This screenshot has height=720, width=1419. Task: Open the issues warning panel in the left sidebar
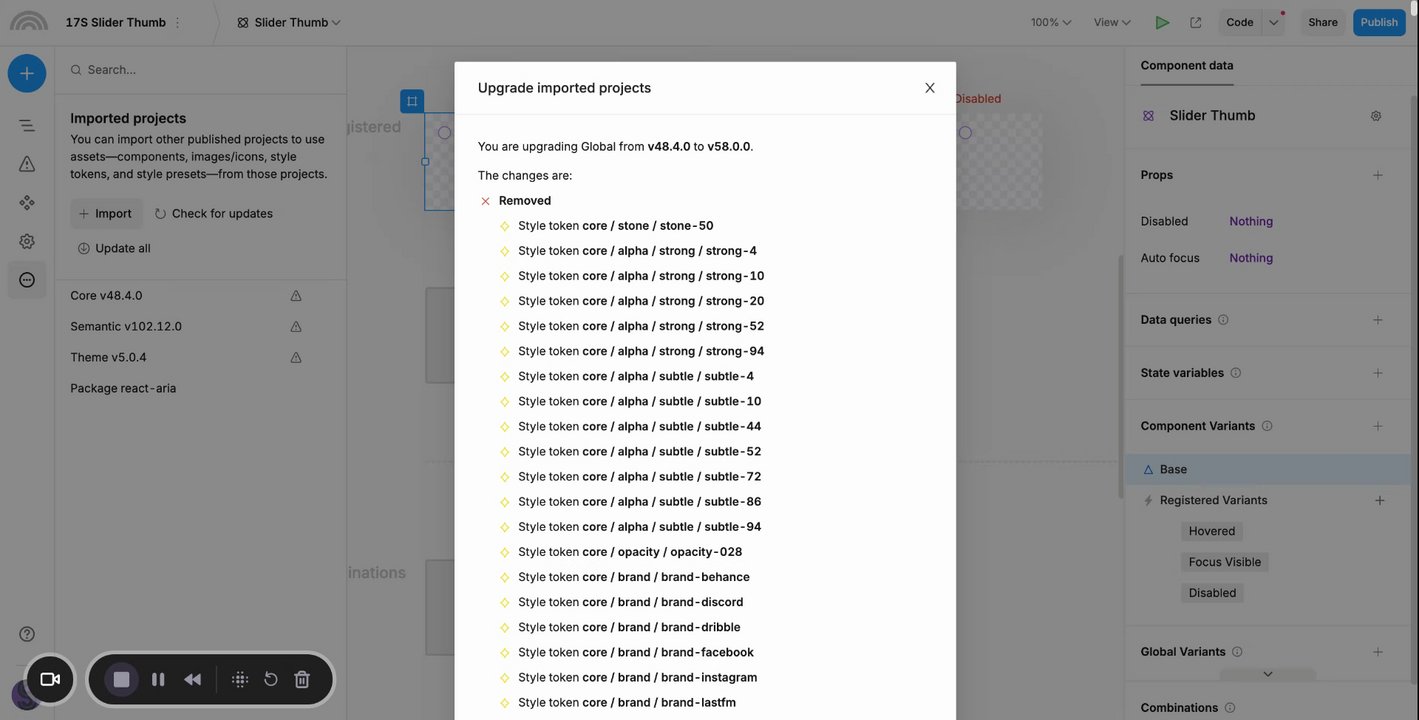pos(27,164)
